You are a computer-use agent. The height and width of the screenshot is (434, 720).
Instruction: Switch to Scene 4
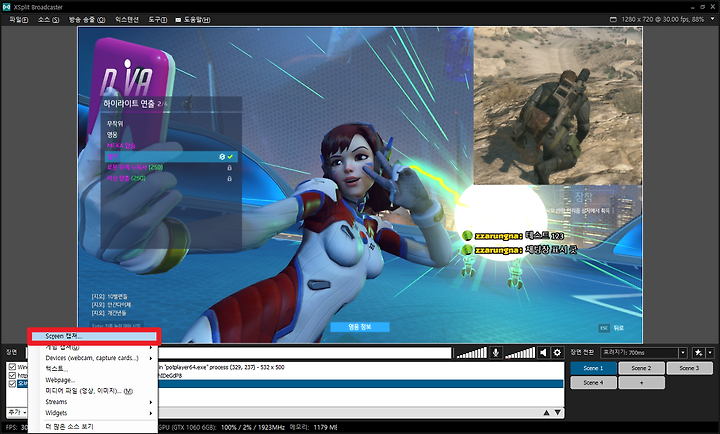[593, 383]
